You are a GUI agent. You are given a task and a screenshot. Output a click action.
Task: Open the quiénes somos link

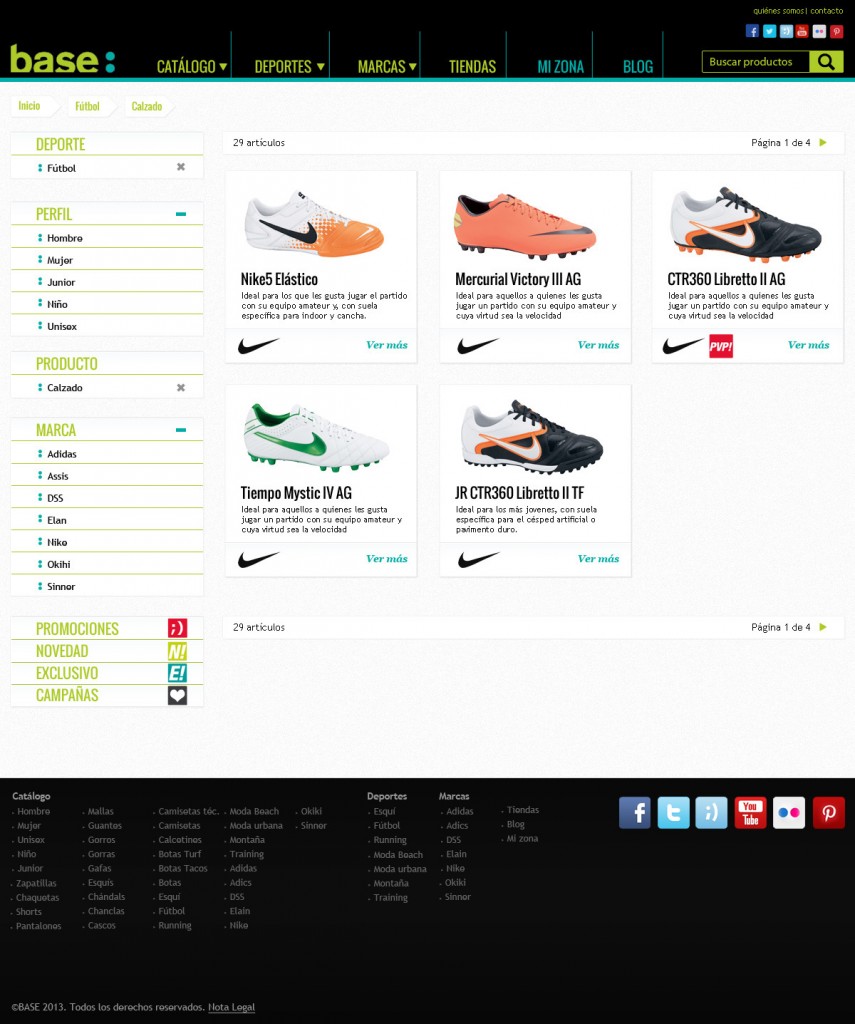779,11
